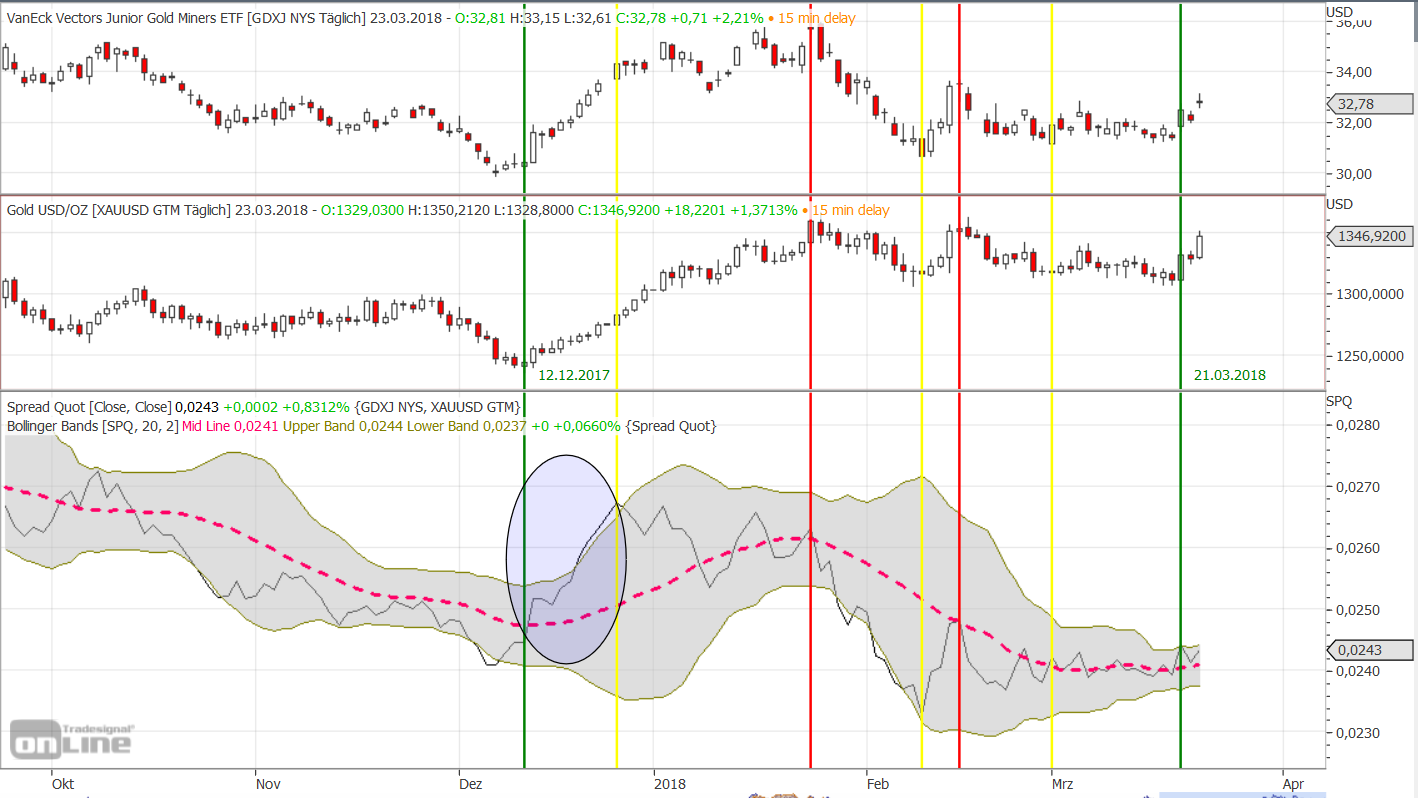This screenshot has height=798, width=1418.
Task: Click the 0,0270 spread axis value
Action: pyautogui.click(x=1359, y=487)
